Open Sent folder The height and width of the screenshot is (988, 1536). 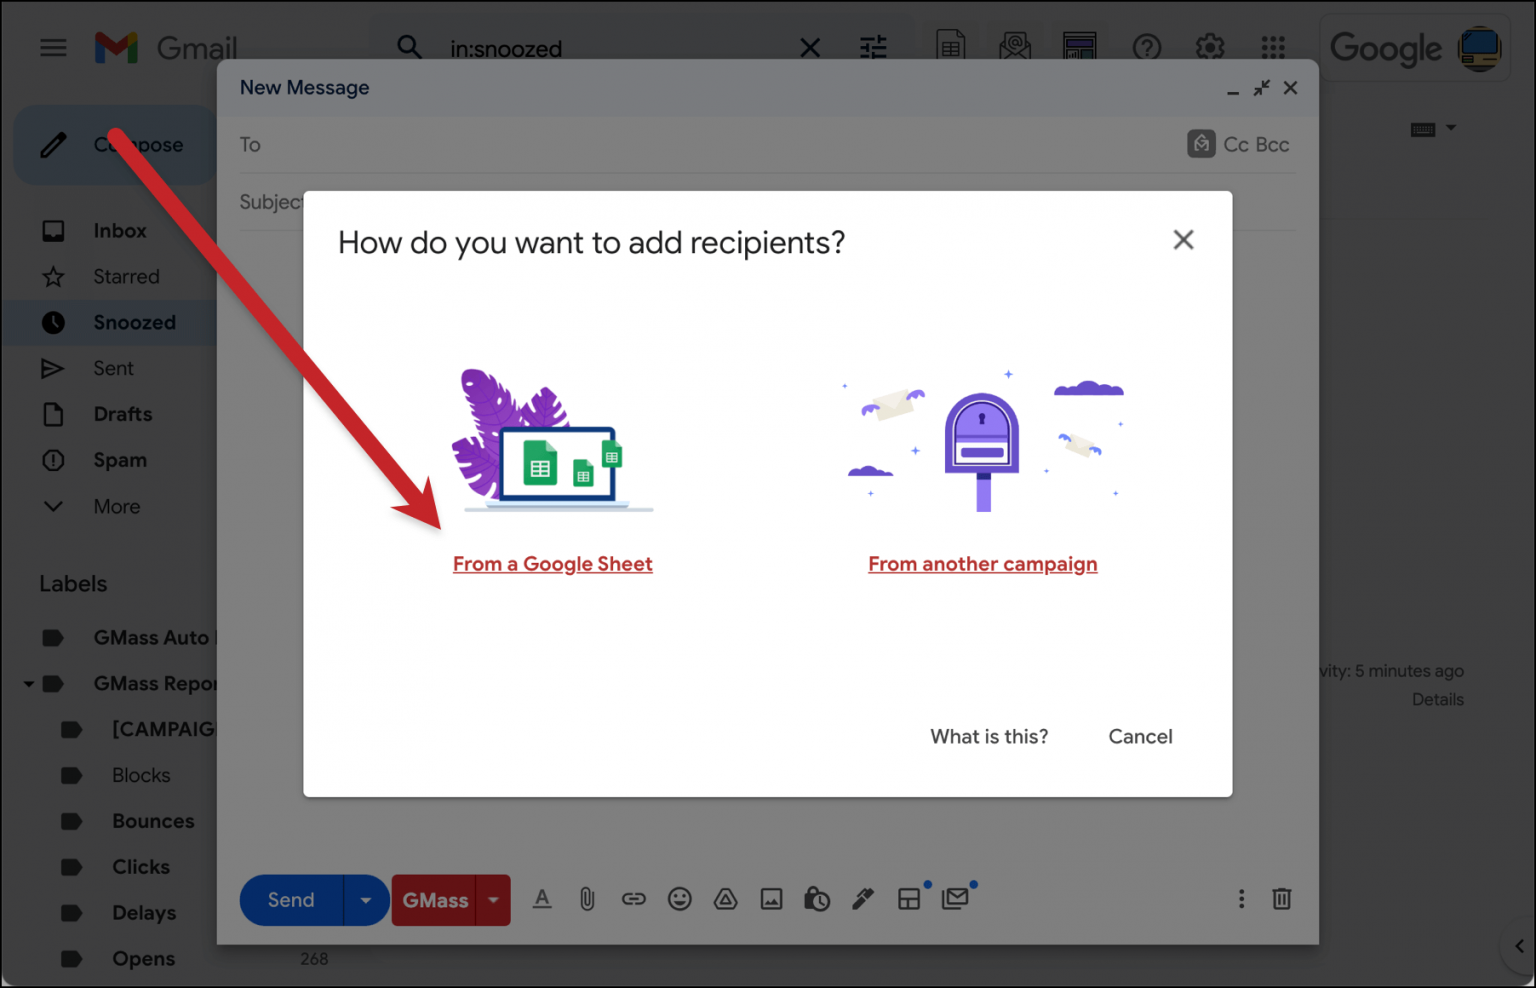point(113,369)
